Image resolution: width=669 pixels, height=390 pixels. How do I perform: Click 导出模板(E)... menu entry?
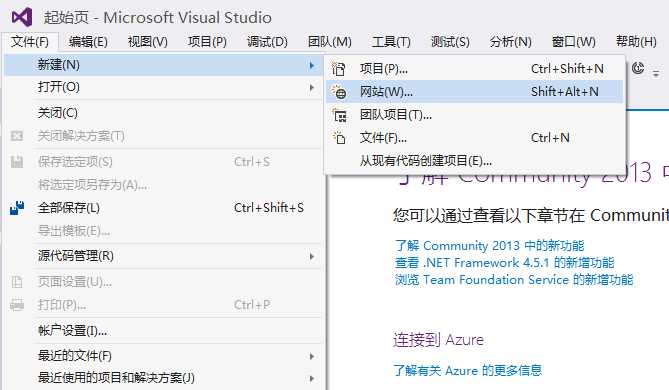click(163, 231)
